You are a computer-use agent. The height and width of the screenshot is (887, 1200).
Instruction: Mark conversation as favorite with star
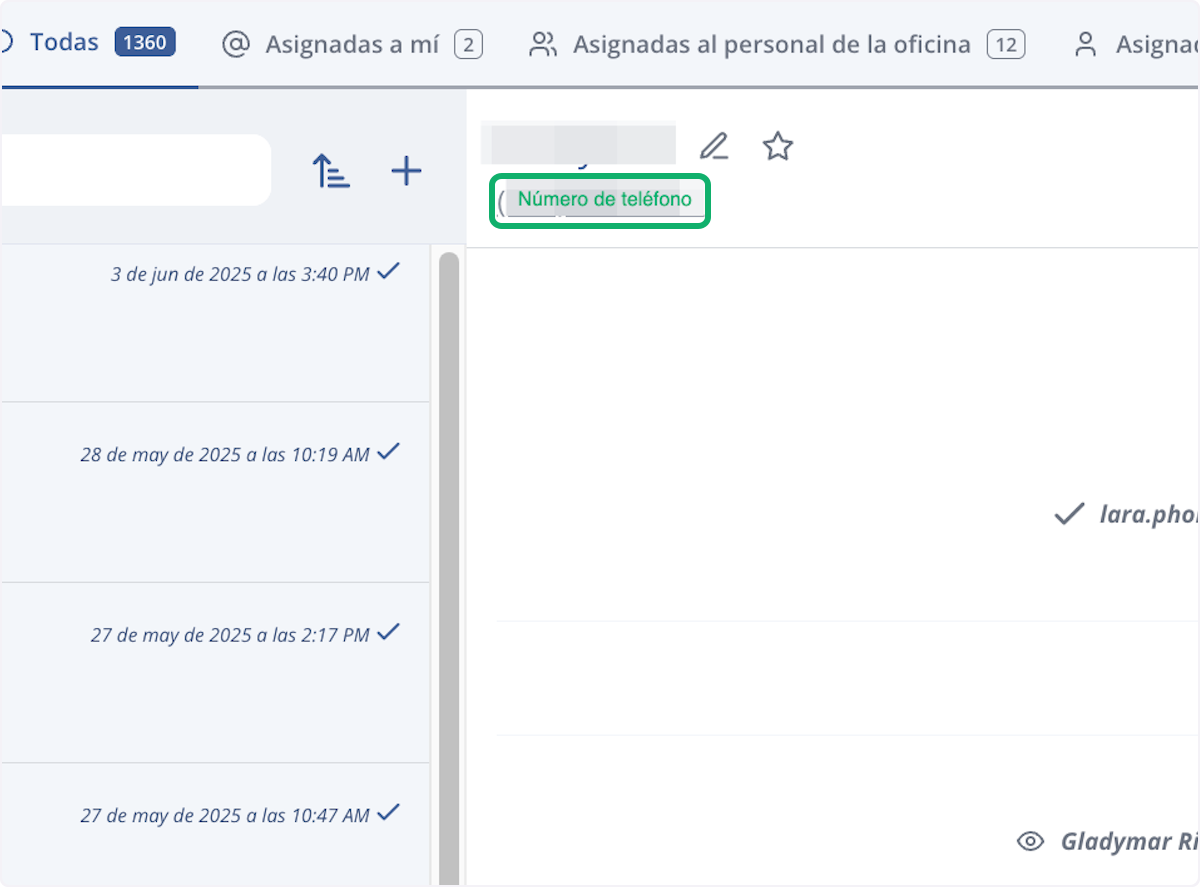click(x=778, y=147)
